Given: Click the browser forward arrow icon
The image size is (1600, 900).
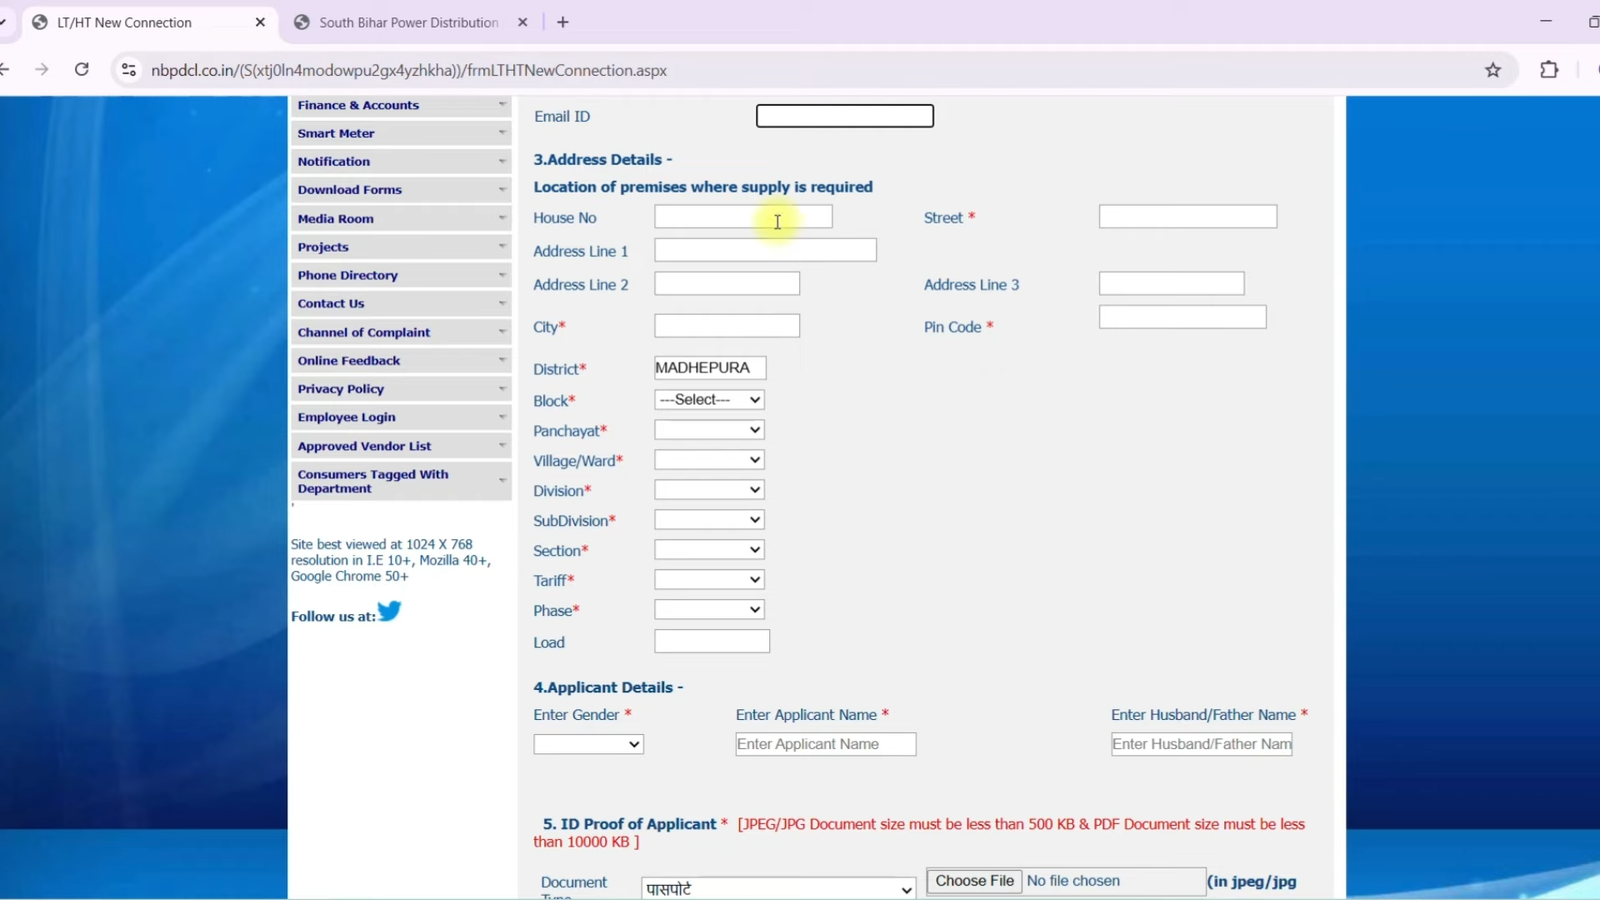Looking at the screenshot, I should point(41,70).
